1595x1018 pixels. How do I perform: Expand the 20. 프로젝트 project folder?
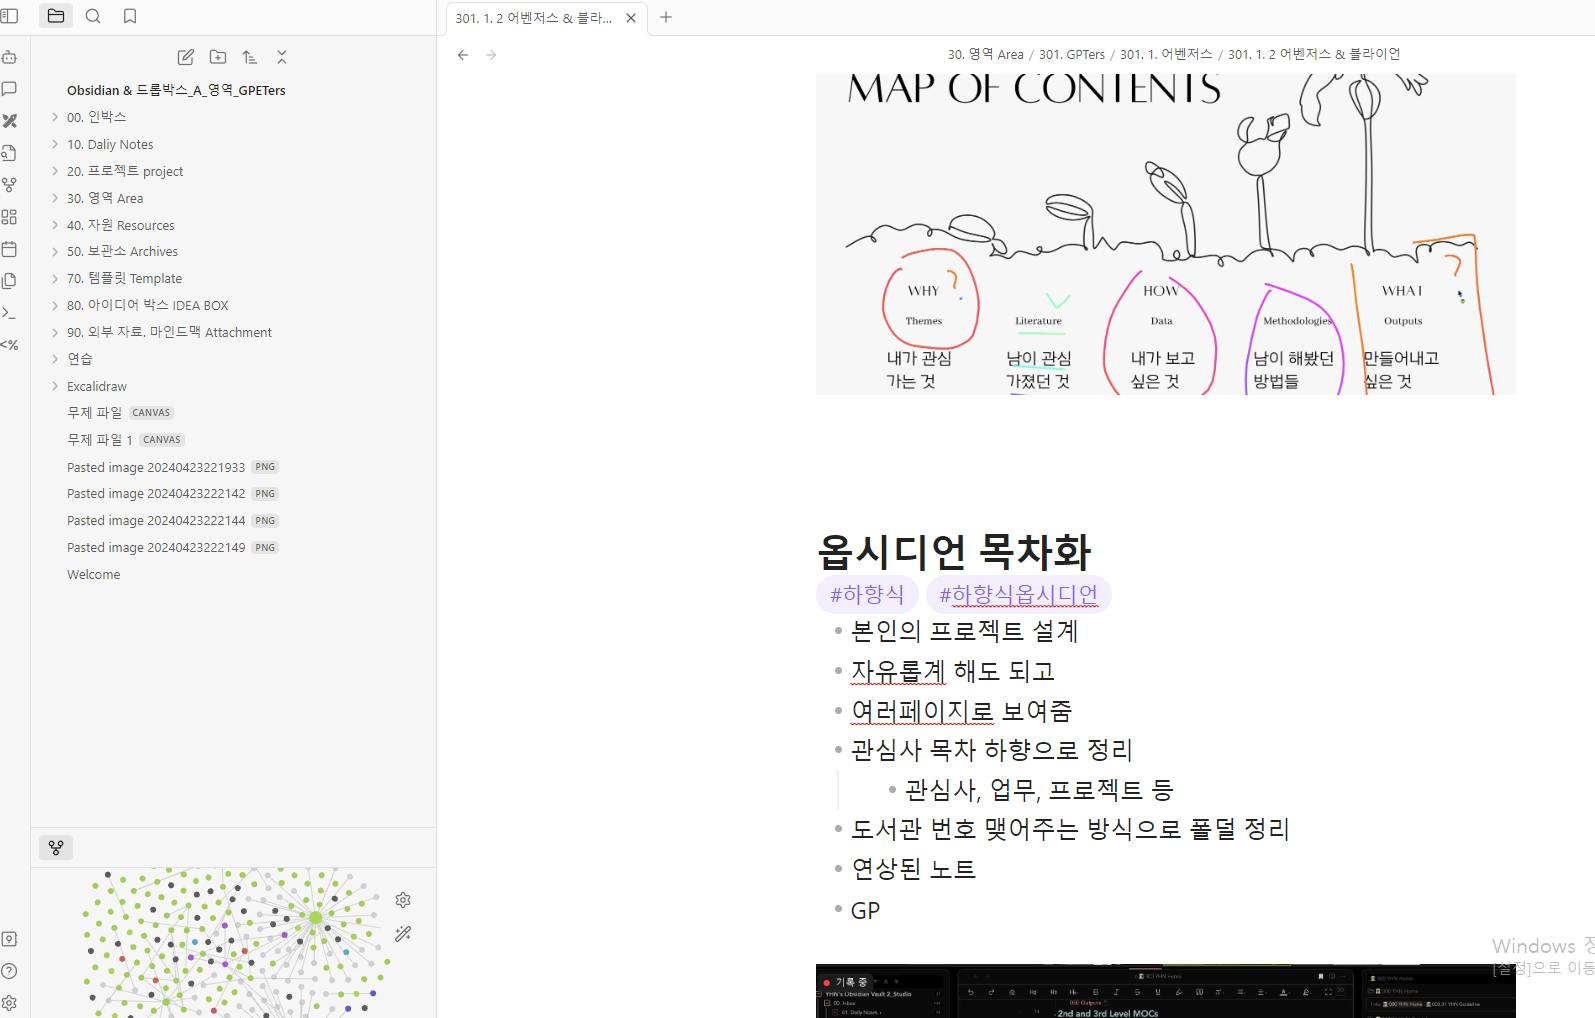tap(55, 171)
